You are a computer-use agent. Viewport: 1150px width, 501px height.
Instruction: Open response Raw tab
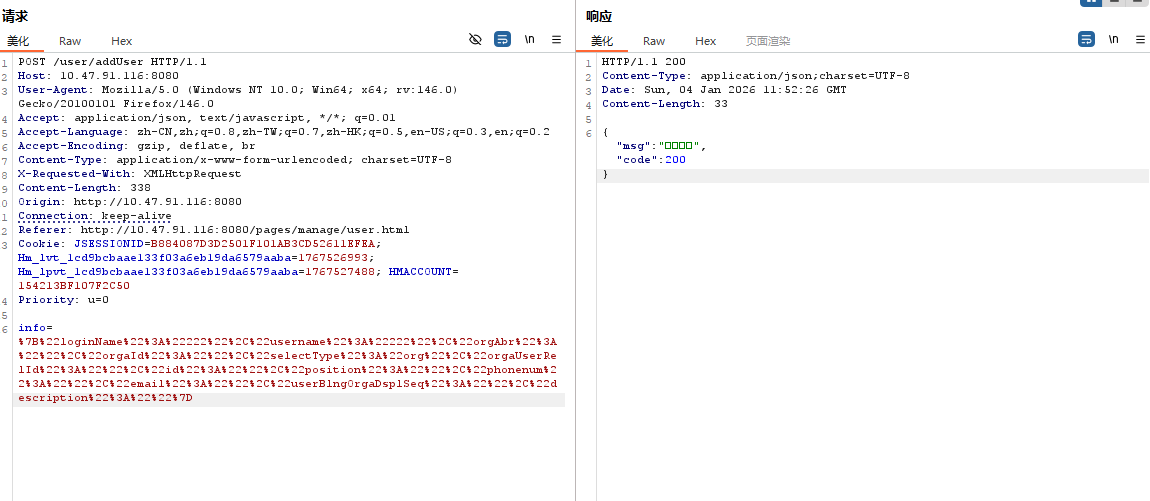pyautogui.click(x=654, y=41)
